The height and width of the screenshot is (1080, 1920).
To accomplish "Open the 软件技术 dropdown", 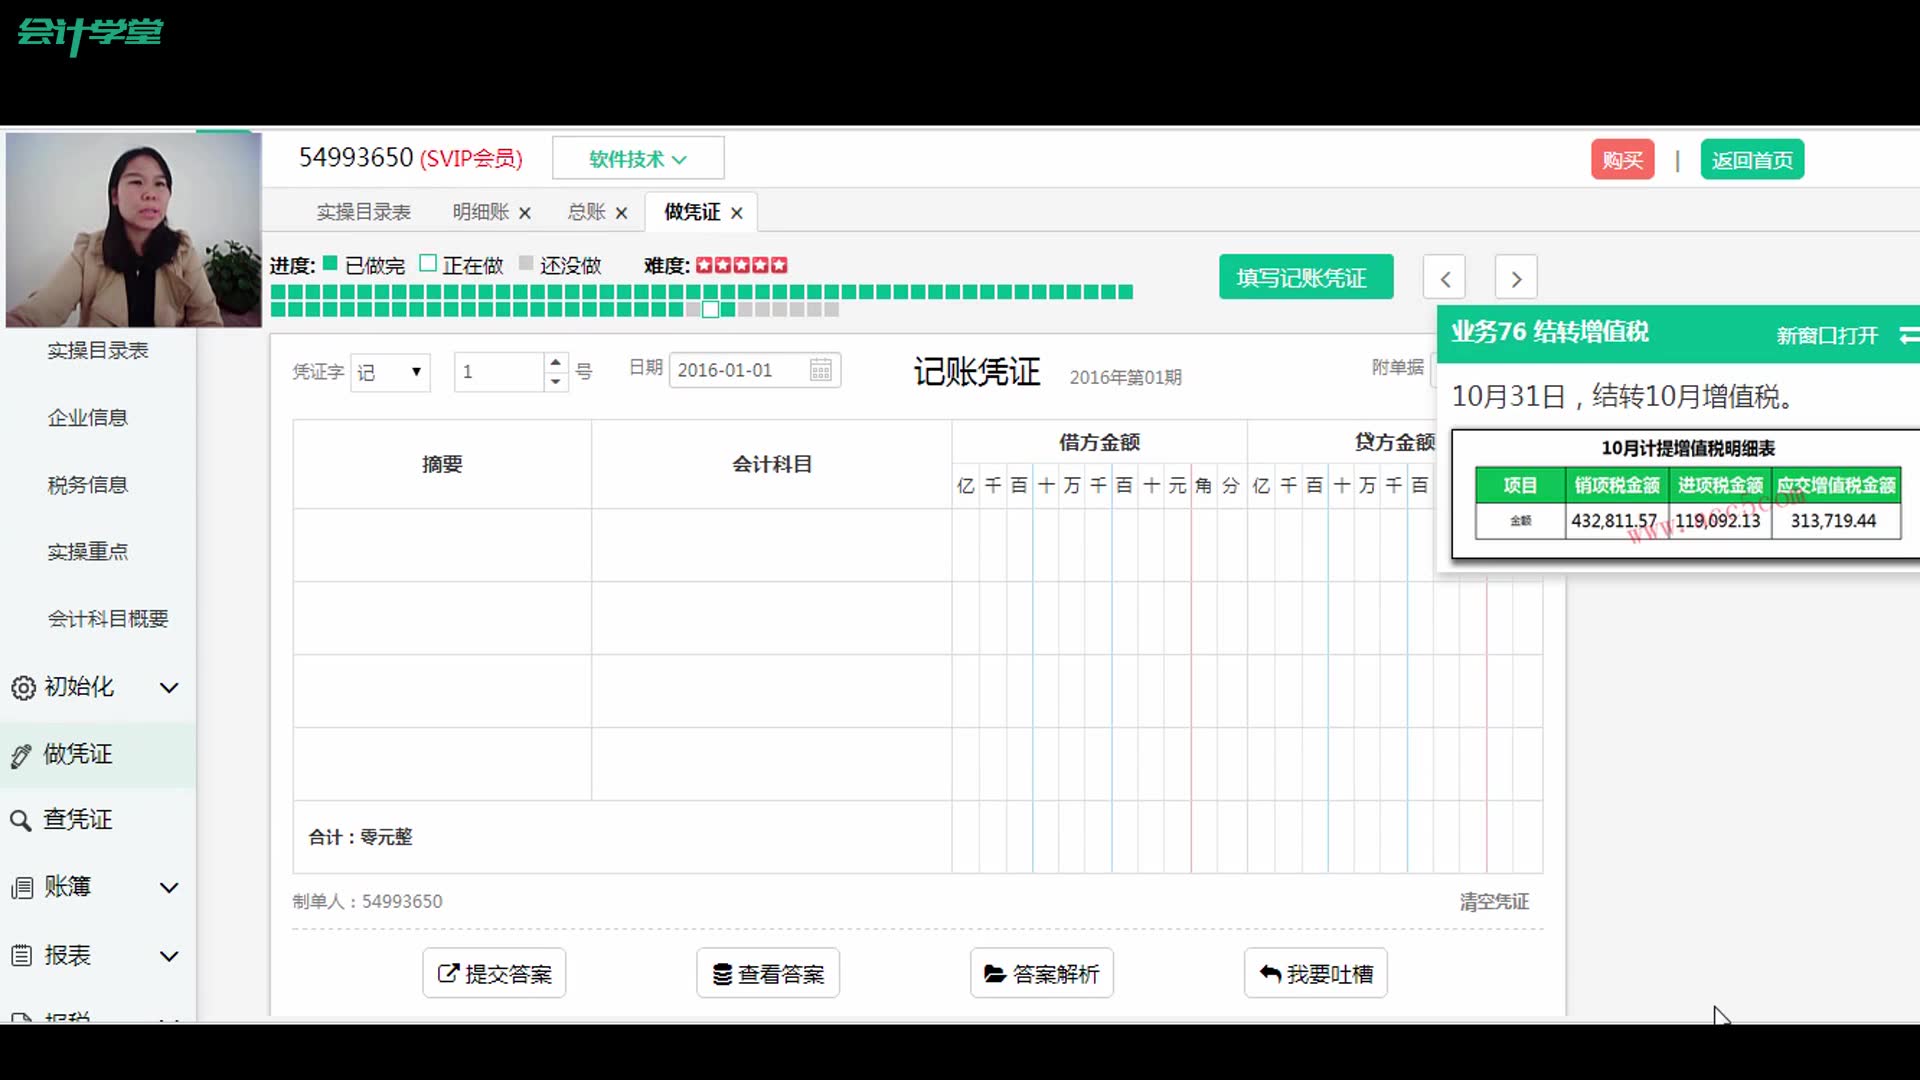I will click(638, 159).
